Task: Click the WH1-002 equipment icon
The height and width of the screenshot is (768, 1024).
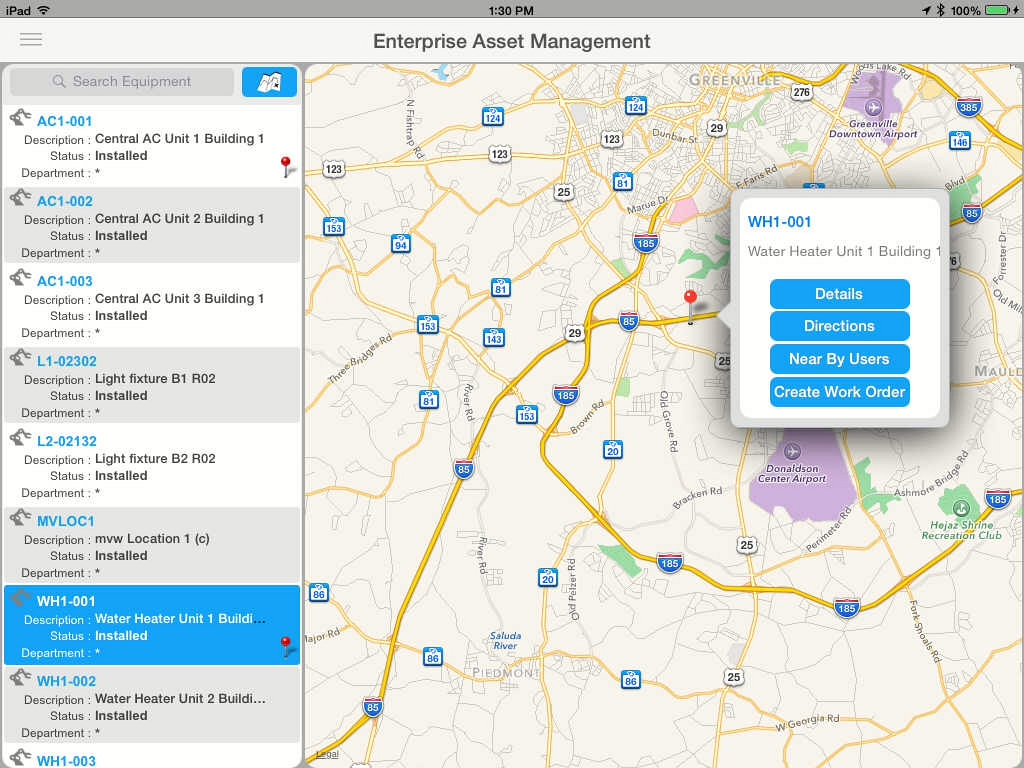Action: tap(20, 677)
